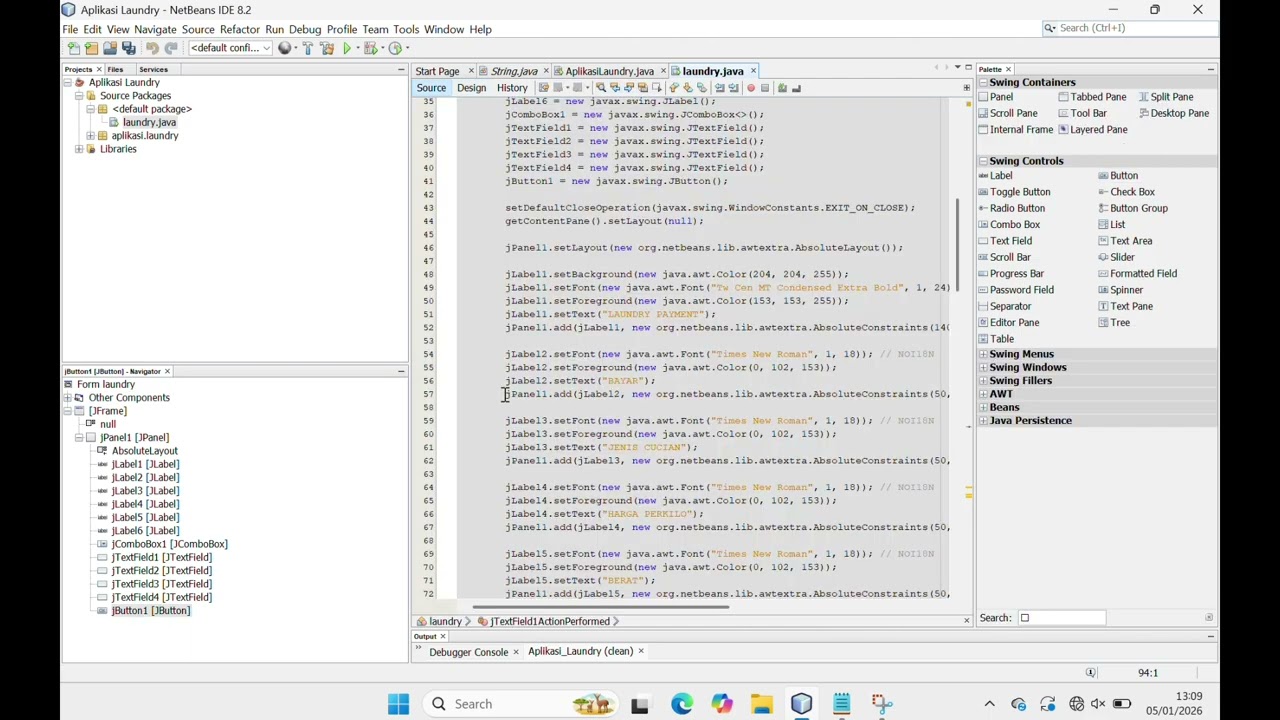The height and width of the screenshot is (720, 1280).
Task: Open the Debugger Console output tab
Action: click(x=468, y=652)
